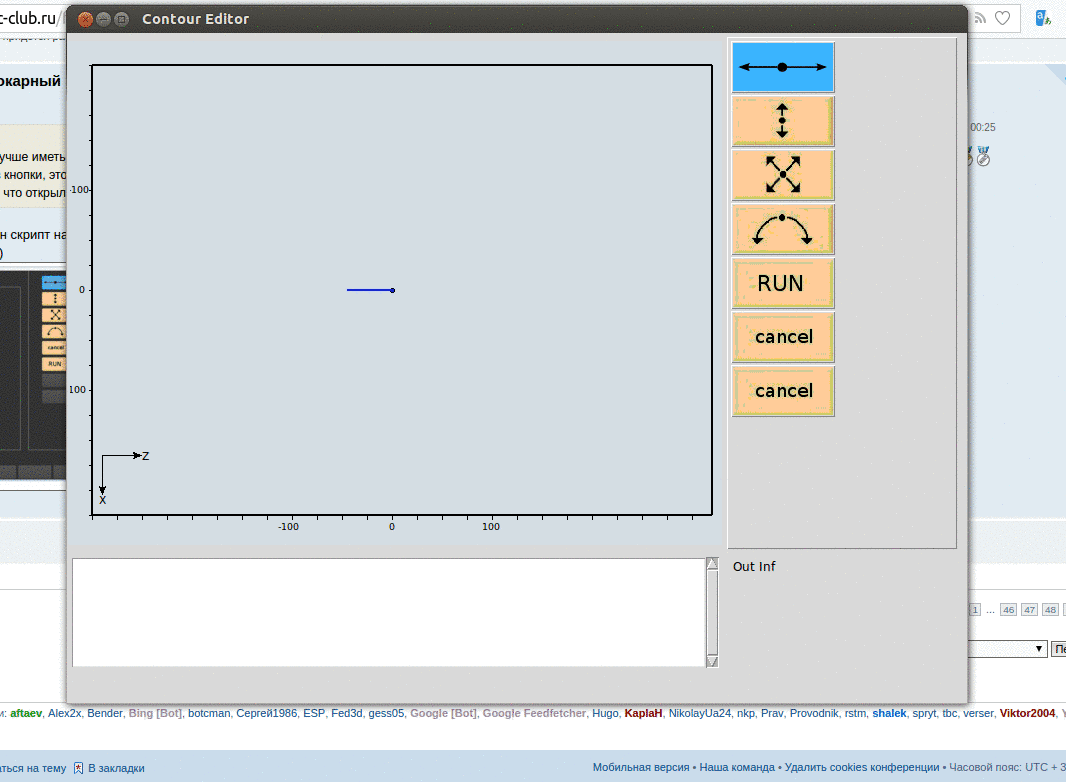The height and width of the screenshot is (782, 1066).
Task: Click the lowest cancel button
Action: tap(783, 391)
